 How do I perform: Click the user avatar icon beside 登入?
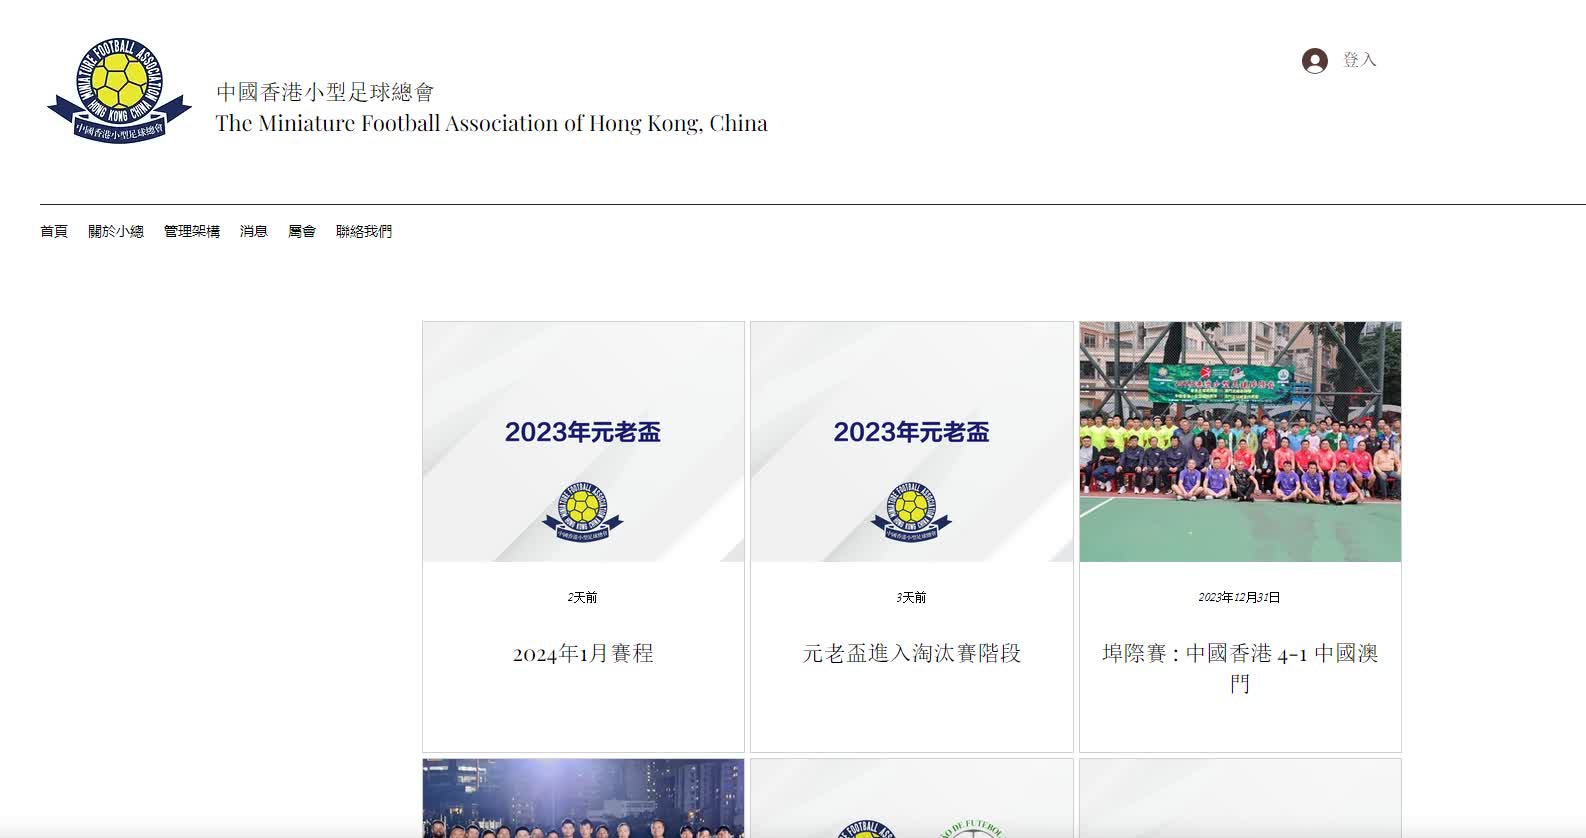click(1314, 61)
